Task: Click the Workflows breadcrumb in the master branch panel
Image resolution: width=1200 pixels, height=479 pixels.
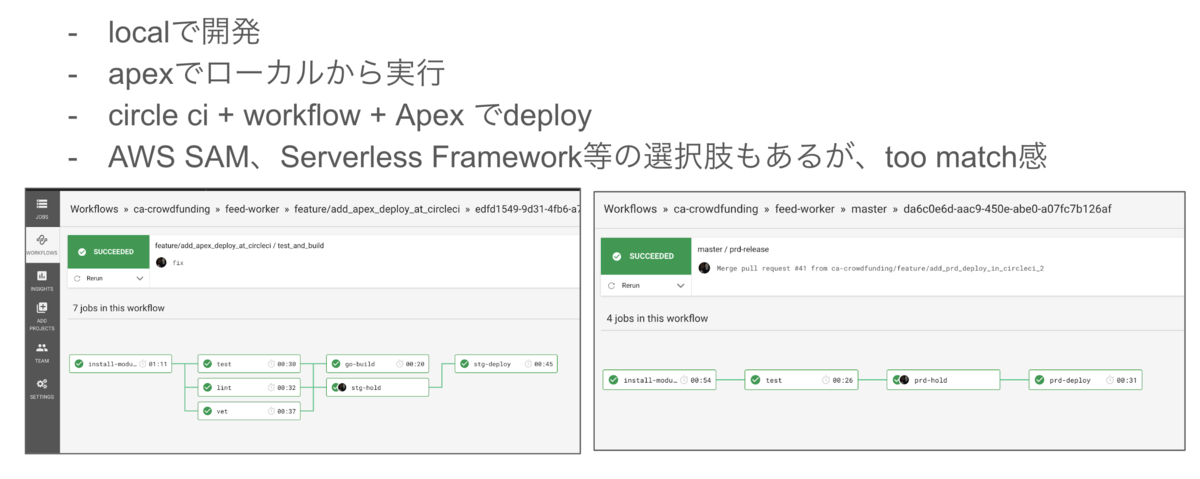Action: click(x=630, y=209)
